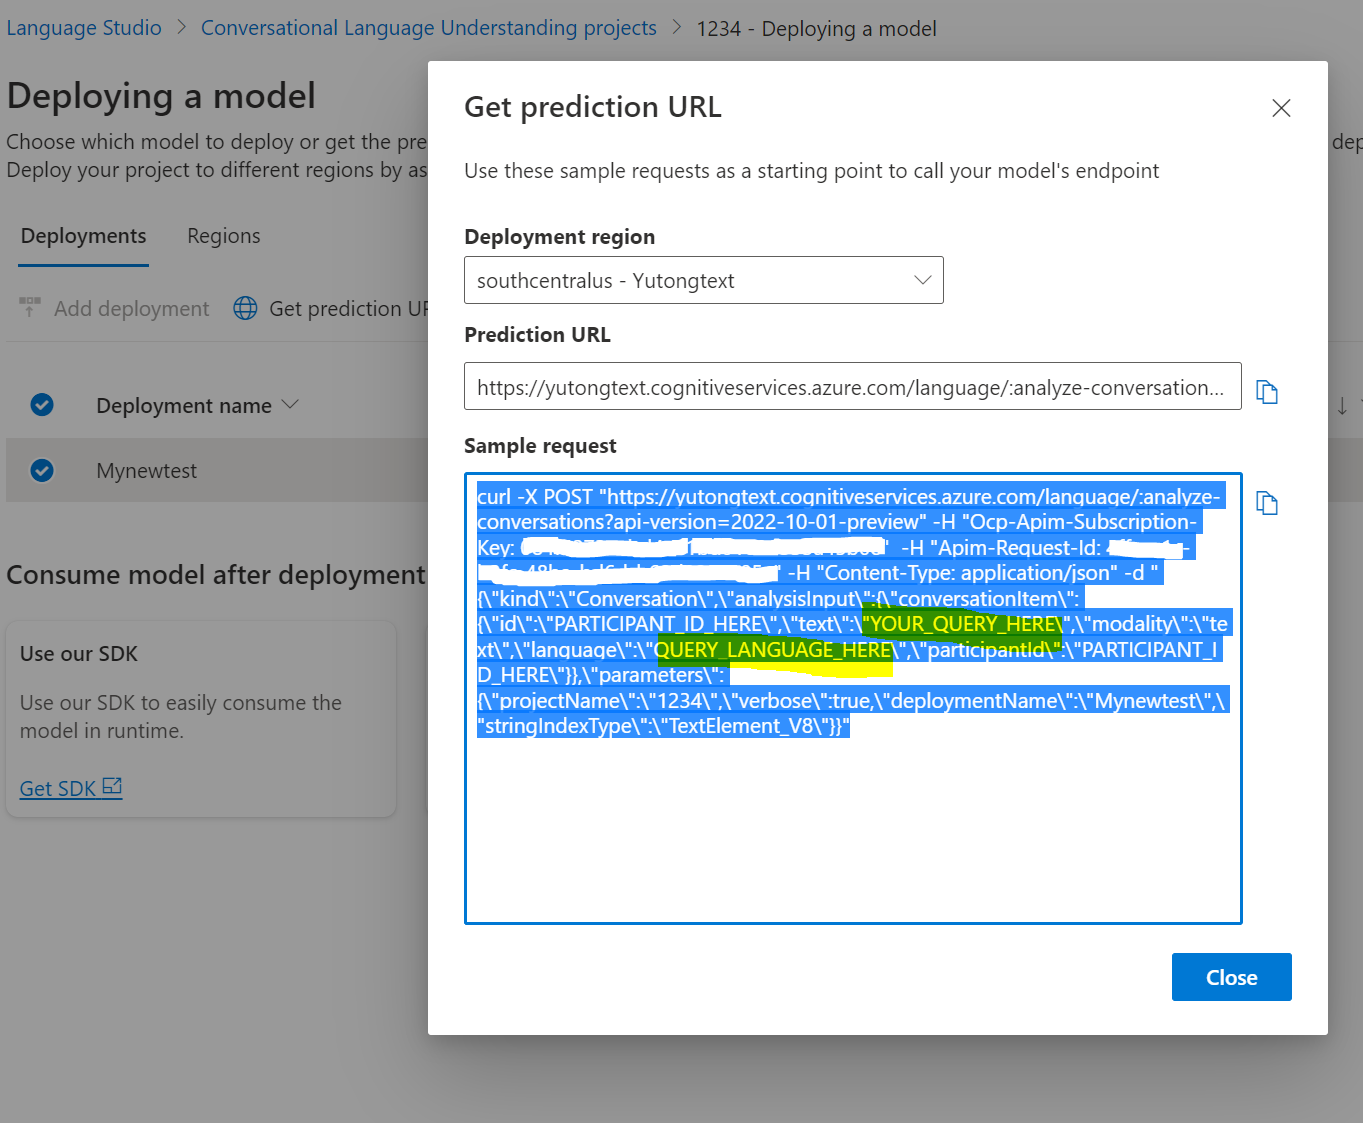Screen dimensions: 1363x1123
Task: Click the globe icon beside Get prediction URL
Action: tap(245, 308)
